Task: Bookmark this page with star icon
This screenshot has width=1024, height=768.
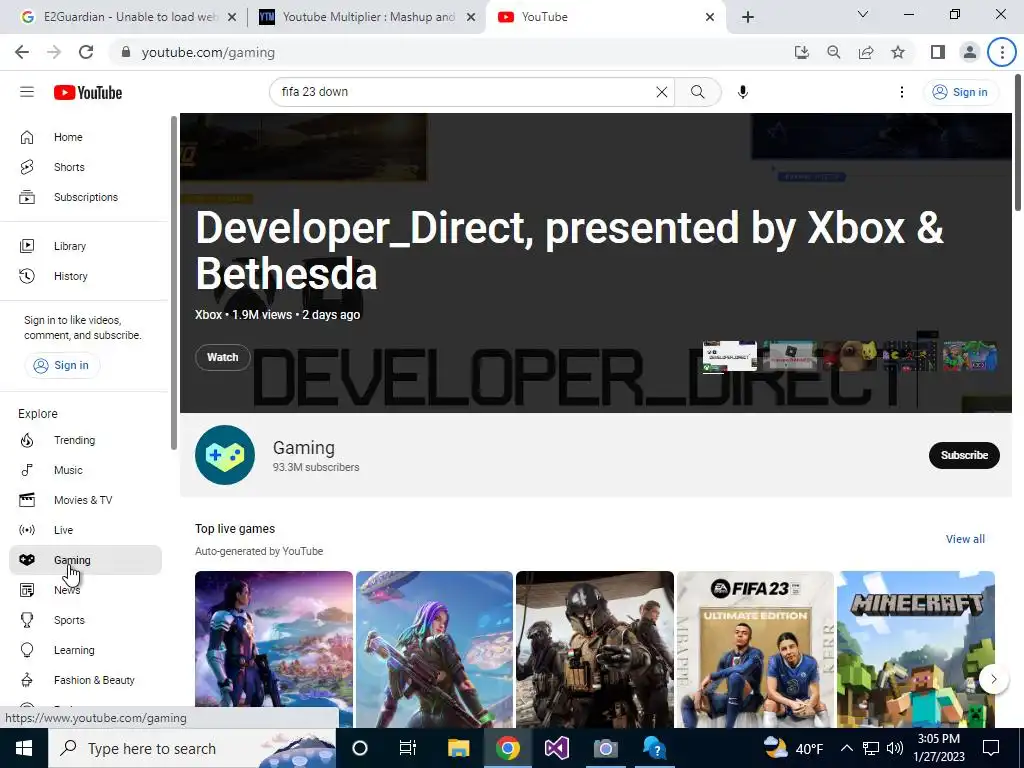Action: [898, 52]
